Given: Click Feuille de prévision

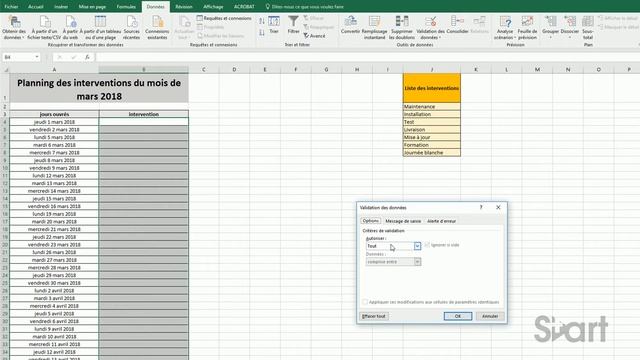Looking at the screenshot, I should (x=527, y=27).
